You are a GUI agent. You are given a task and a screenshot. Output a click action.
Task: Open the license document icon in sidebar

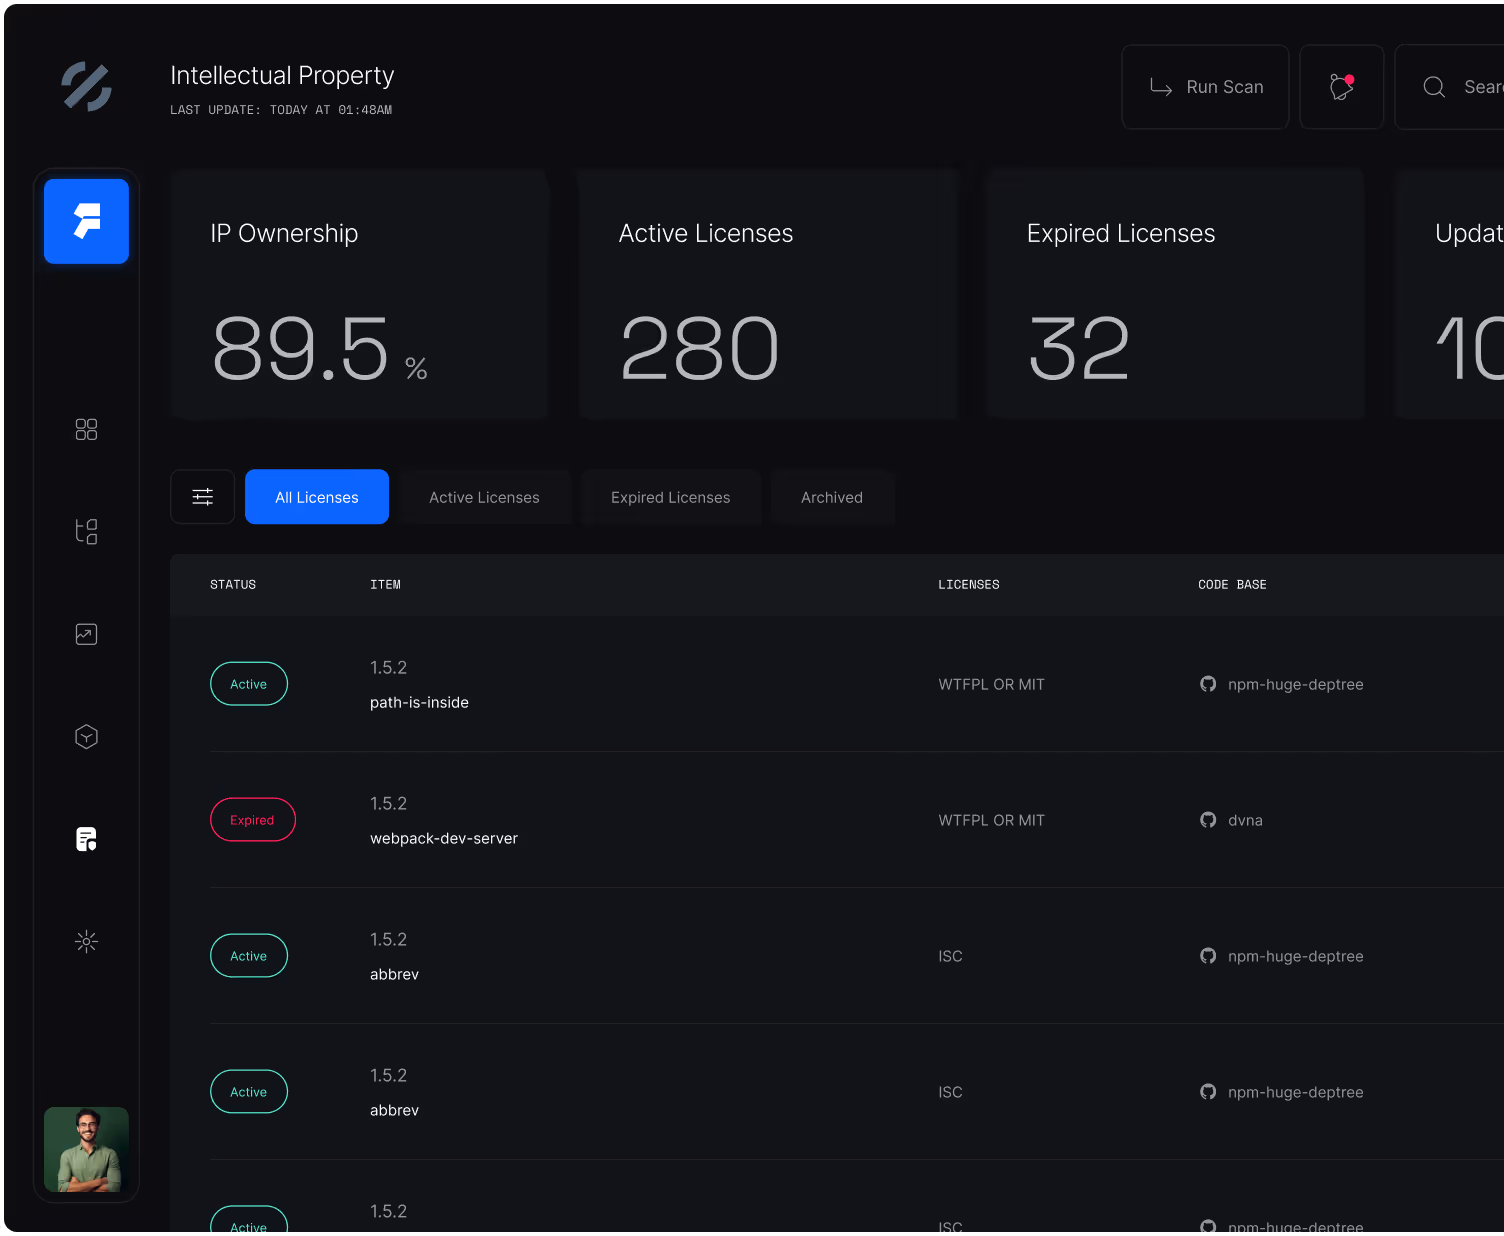(x=86, y=839)
